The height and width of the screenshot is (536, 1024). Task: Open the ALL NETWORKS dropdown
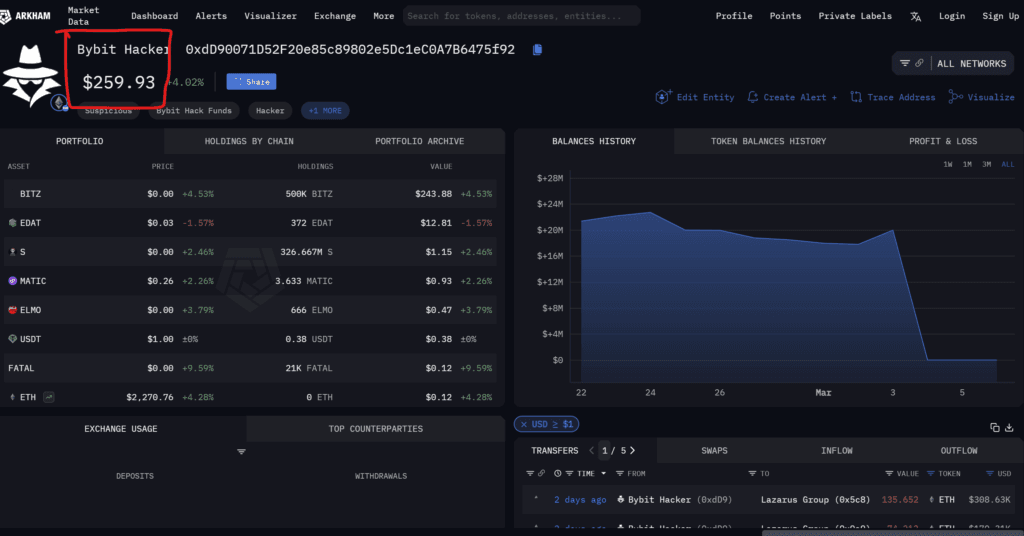(970, 64)
